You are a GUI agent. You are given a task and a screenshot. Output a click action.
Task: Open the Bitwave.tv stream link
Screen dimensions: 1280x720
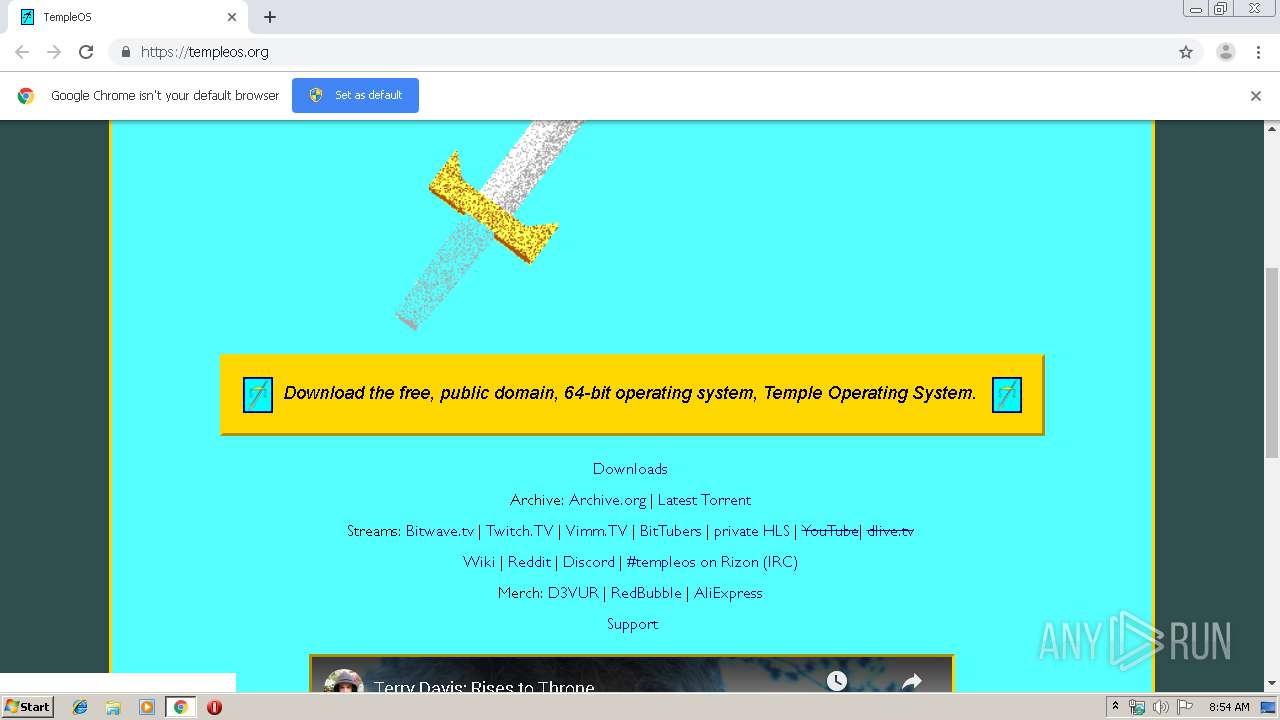point(440,531)
